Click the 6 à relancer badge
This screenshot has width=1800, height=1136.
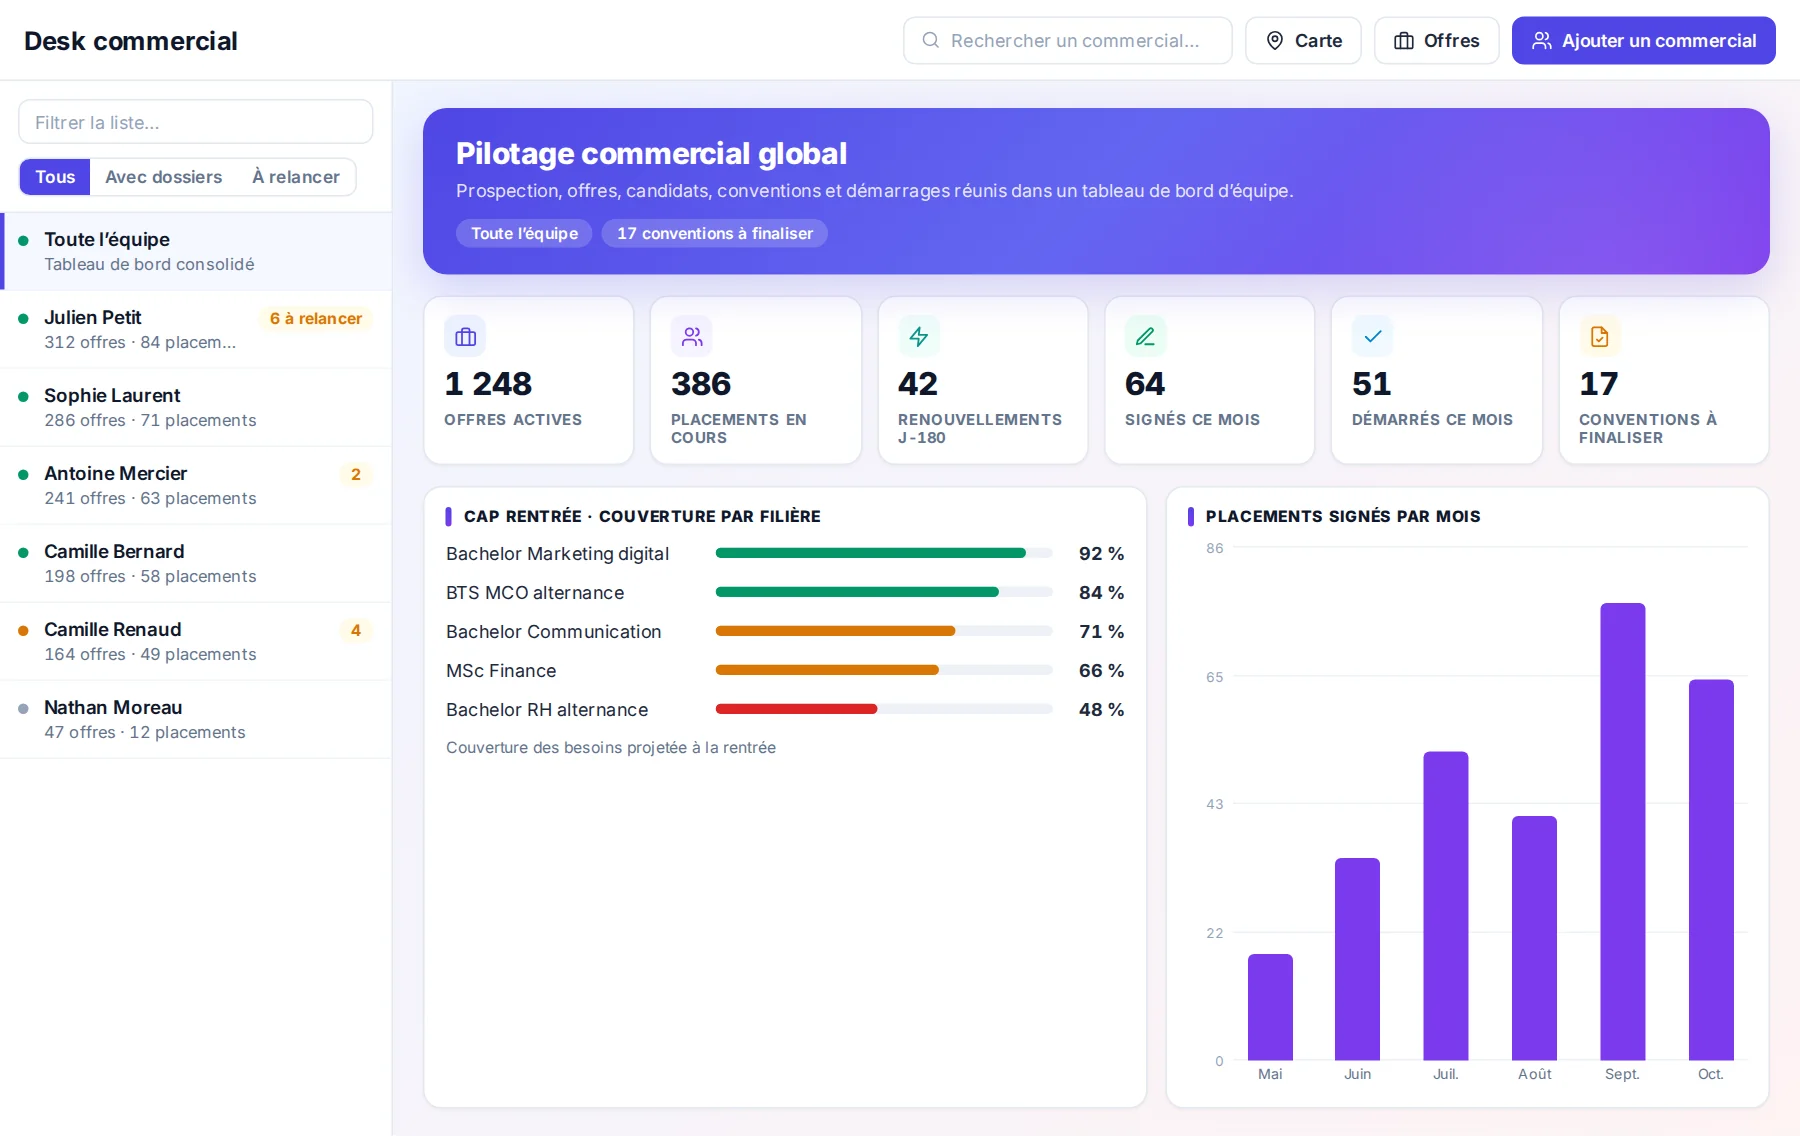point(316,318)
